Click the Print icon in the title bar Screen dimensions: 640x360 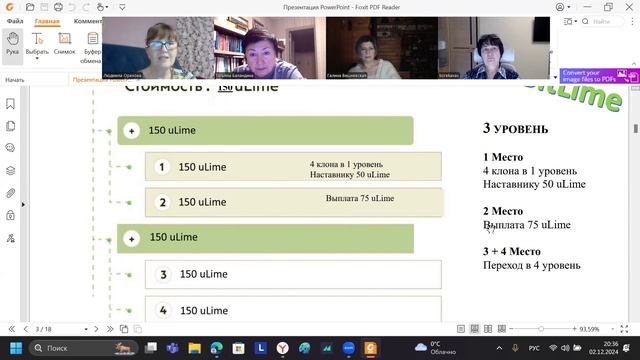pos(58,7)
